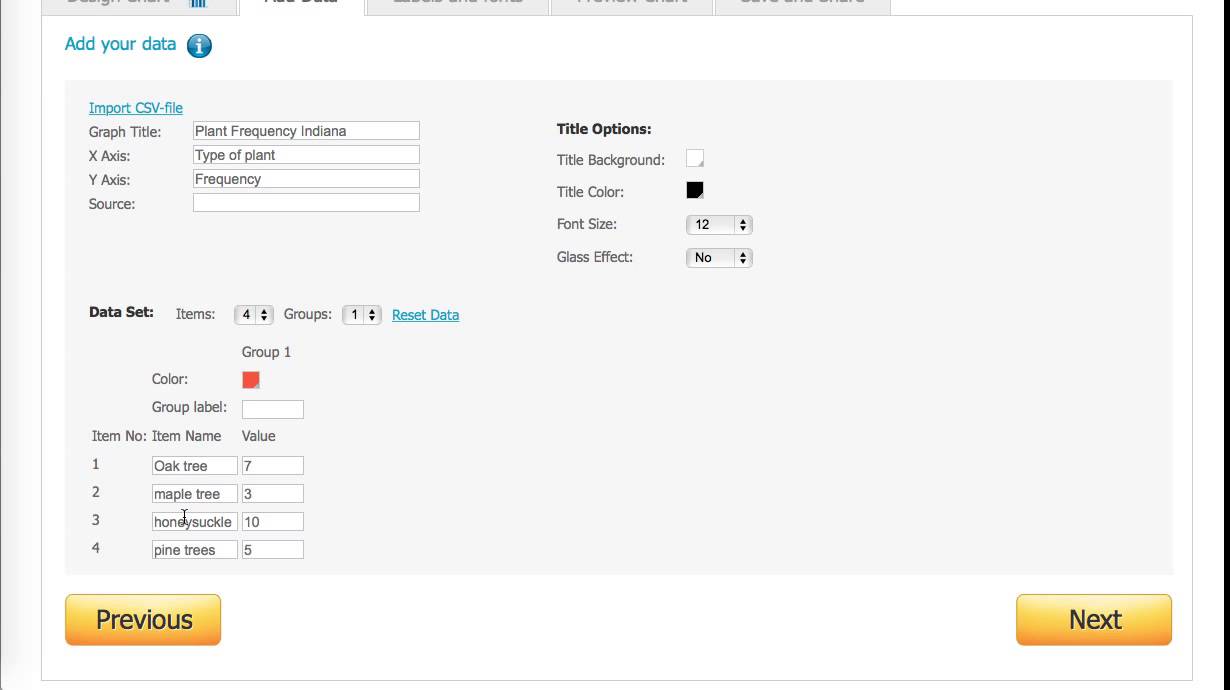
Task: Click the empty Source input field
Action: click(x=306, y=203)
